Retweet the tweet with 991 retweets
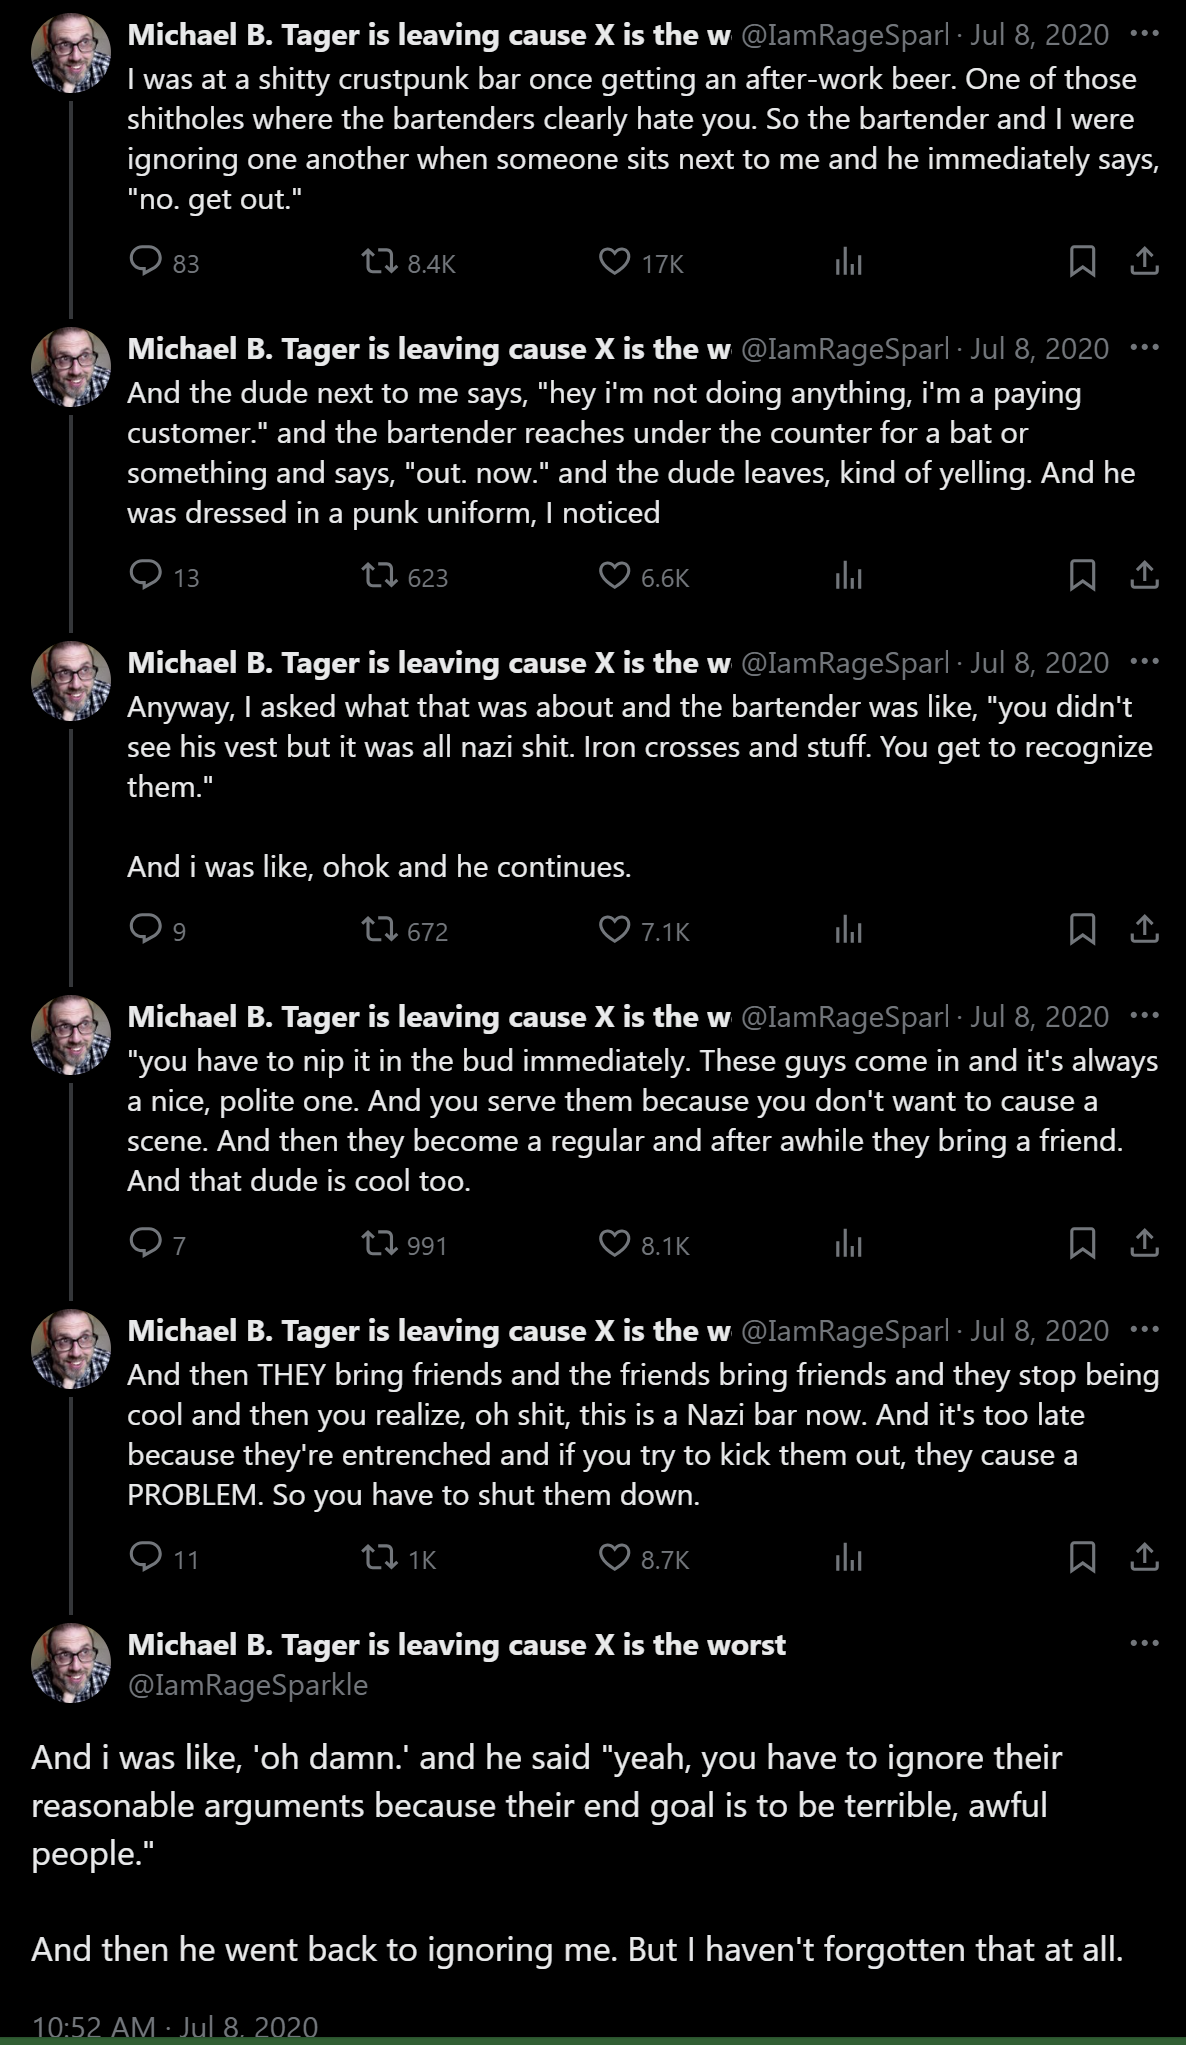This screenshot has height=2045, width=1186. click(x=379, y=1244)
